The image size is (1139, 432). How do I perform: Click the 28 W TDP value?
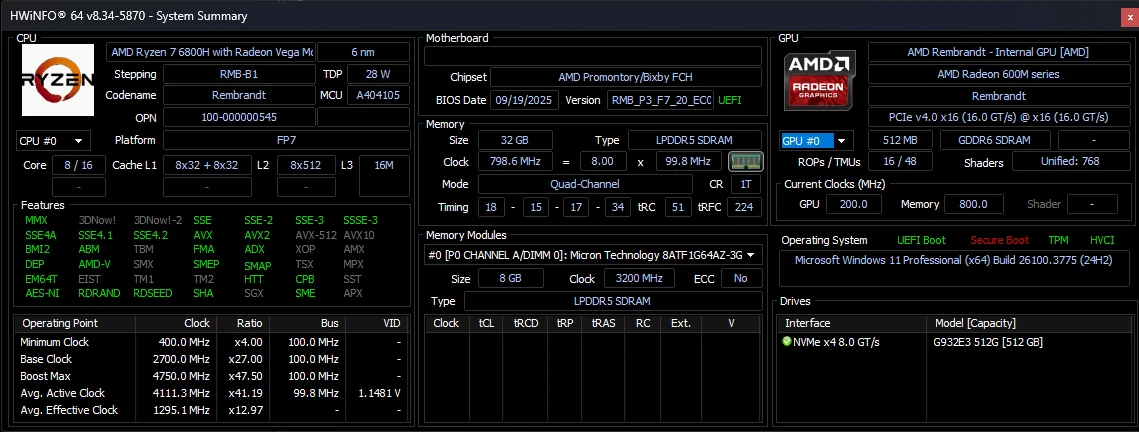[x=378, y=74]
